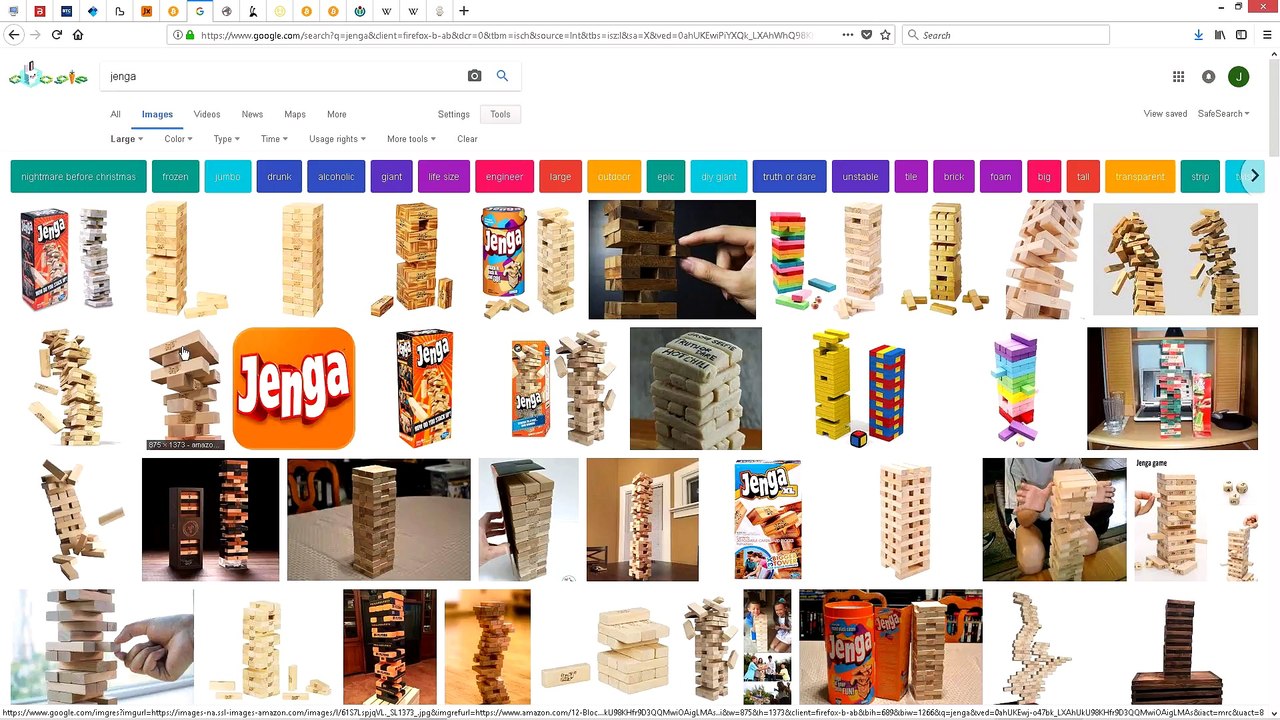Submit search with magnifier button

point(502,76)
